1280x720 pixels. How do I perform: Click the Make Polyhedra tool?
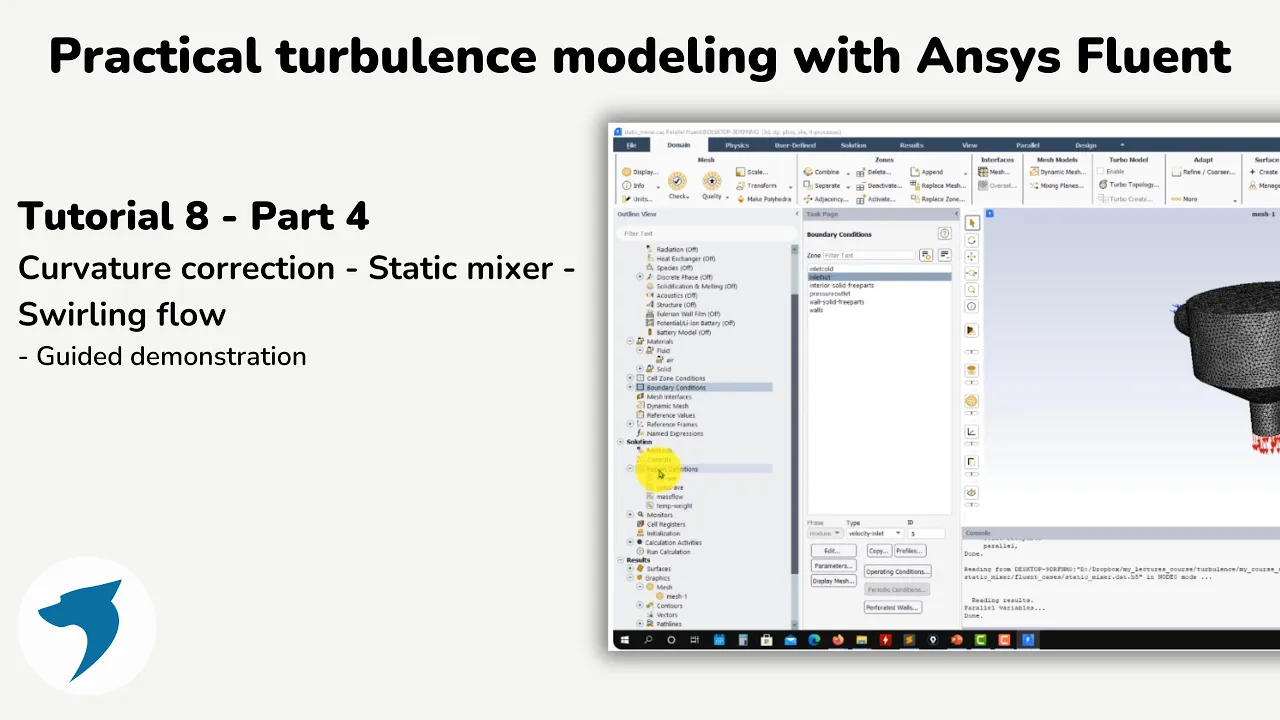coord(763,199)
